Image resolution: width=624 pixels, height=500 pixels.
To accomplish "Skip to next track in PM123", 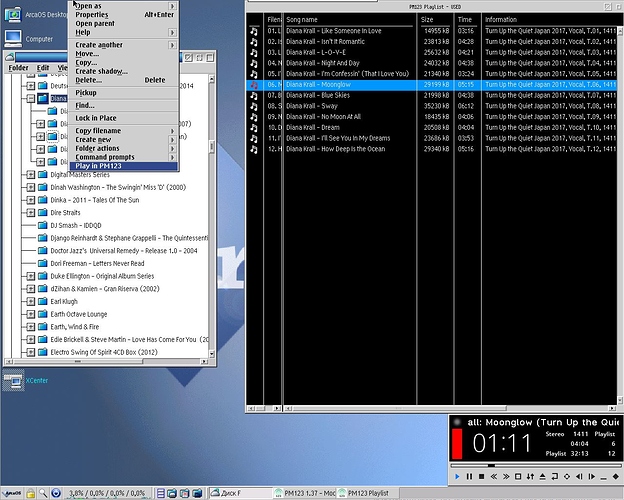I will coord(591,476).
